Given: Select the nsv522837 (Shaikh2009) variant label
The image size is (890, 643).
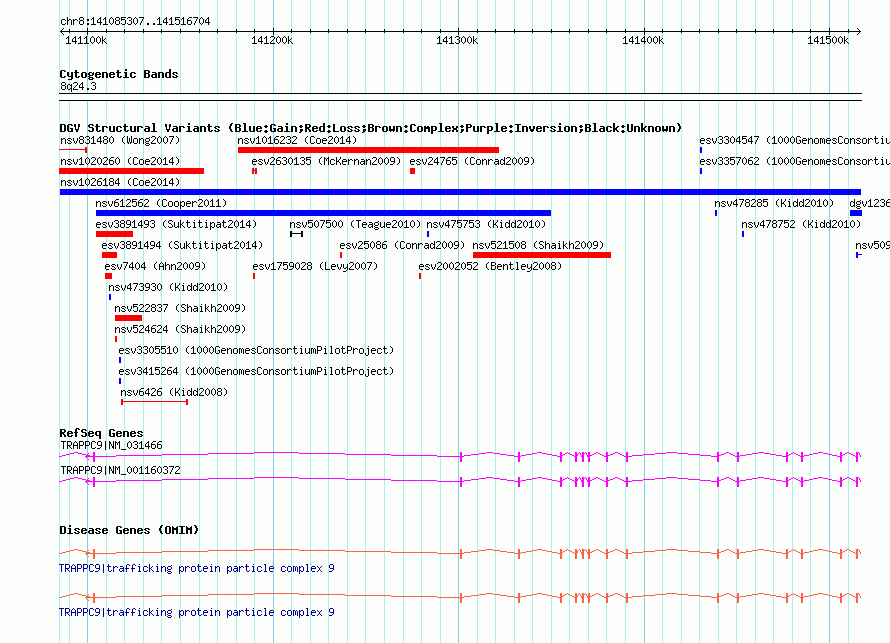Looking at the screenshot, I should pos(180,308).
